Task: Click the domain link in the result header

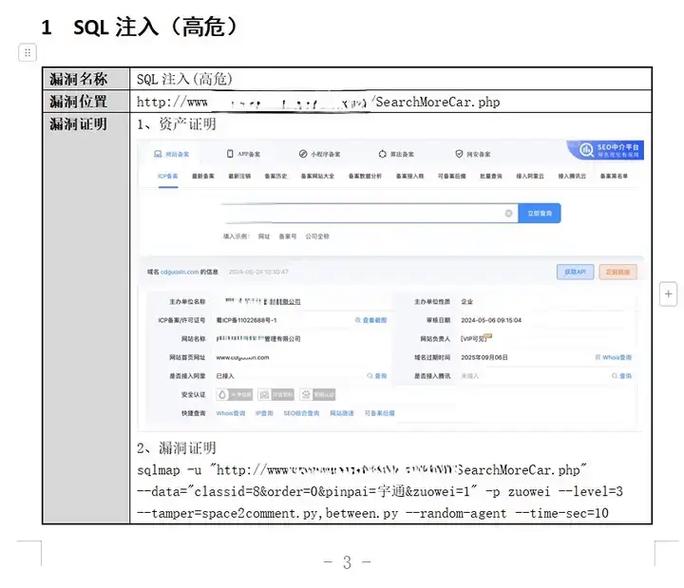Action: point(179,272)
